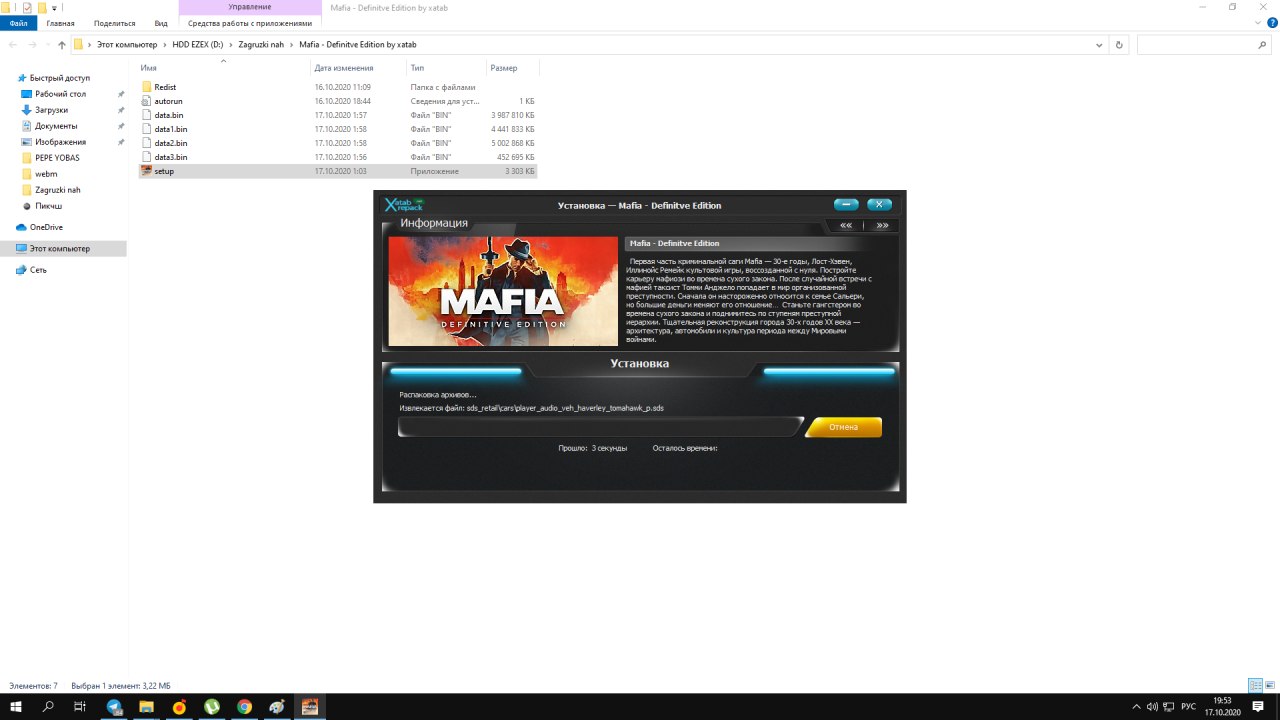
Task: Click HDD EZEX (D:) breadcrumb
Action: coord(196,45)
